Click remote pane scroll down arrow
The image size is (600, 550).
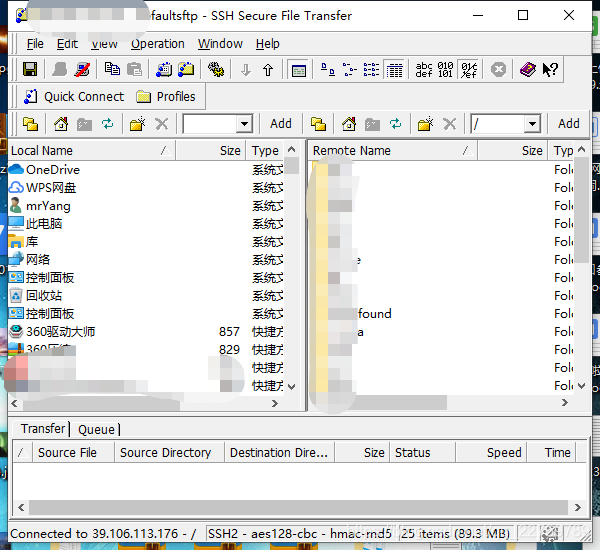[x=582, y=386]
